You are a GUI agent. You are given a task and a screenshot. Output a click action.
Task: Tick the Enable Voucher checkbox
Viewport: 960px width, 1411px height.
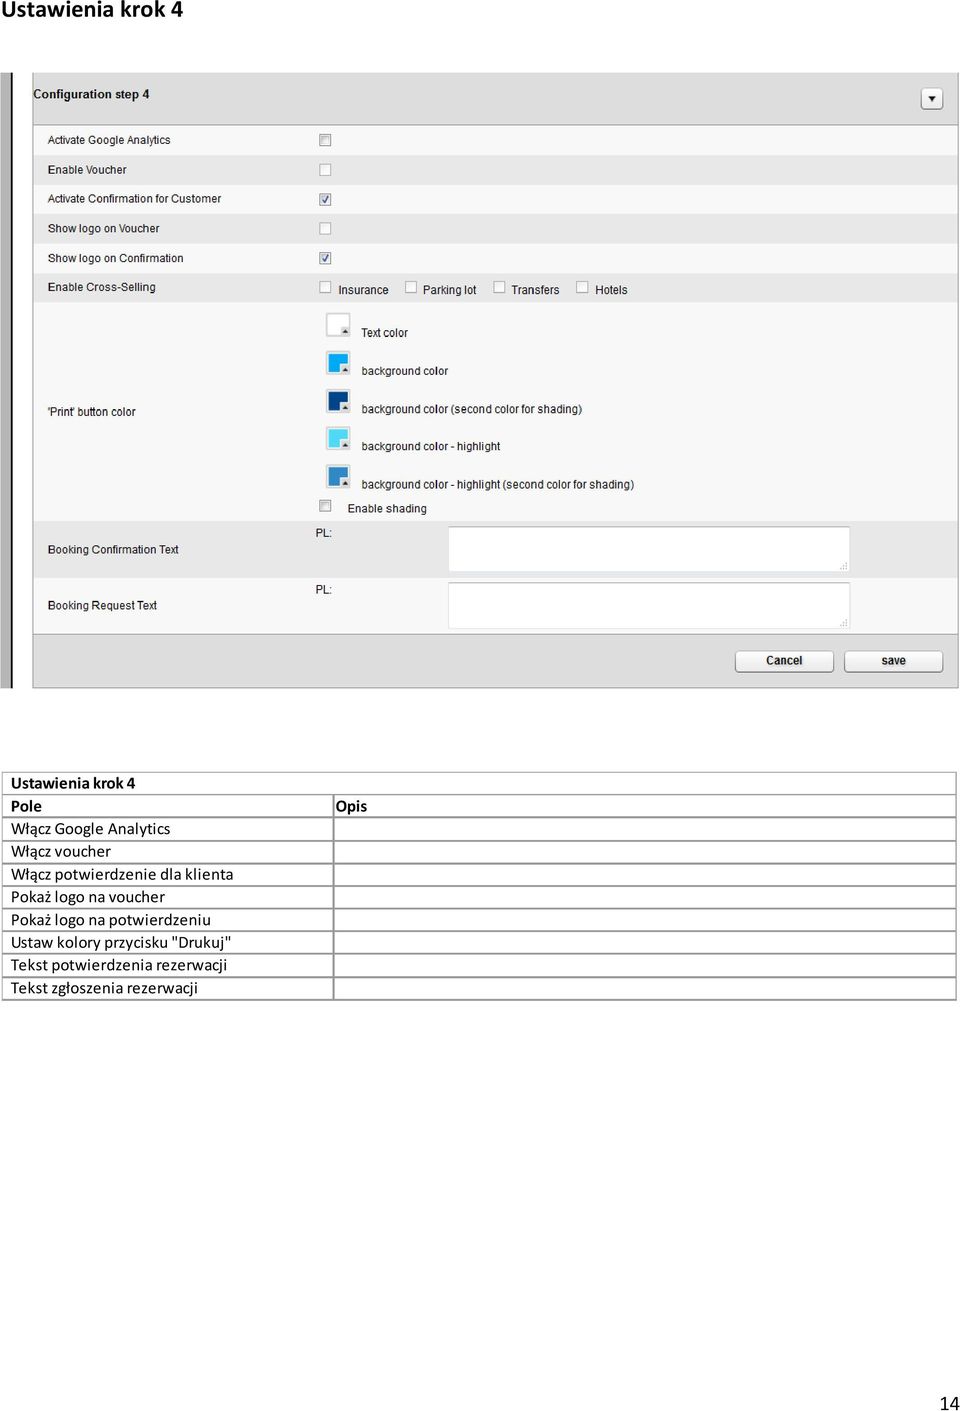point(325,170)
